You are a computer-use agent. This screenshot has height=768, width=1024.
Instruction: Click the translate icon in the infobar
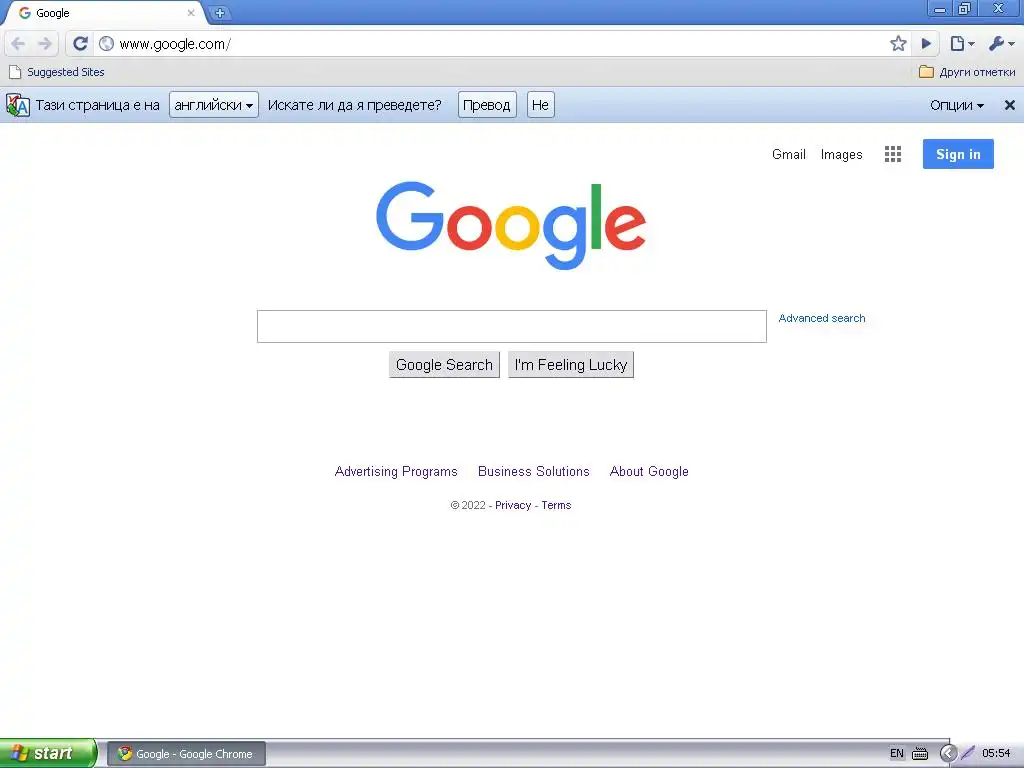pos(18,104)
